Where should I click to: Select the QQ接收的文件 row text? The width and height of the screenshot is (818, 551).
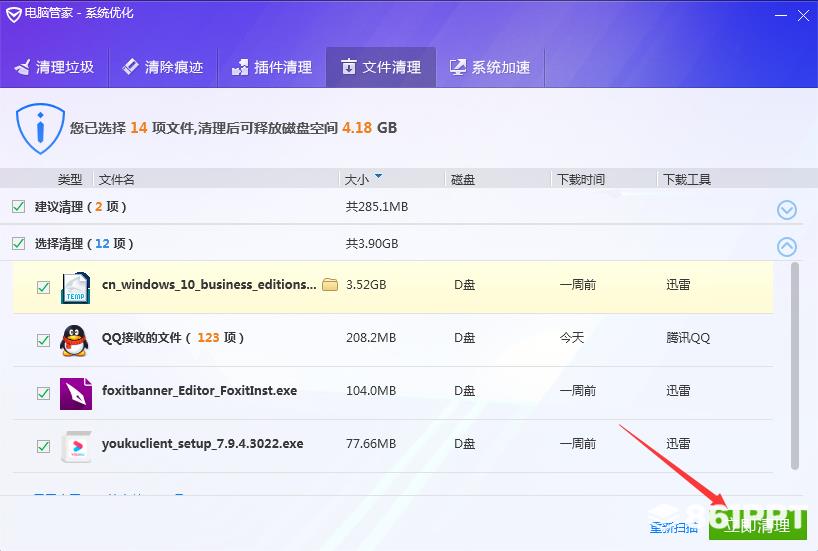(x=173, y=338)
